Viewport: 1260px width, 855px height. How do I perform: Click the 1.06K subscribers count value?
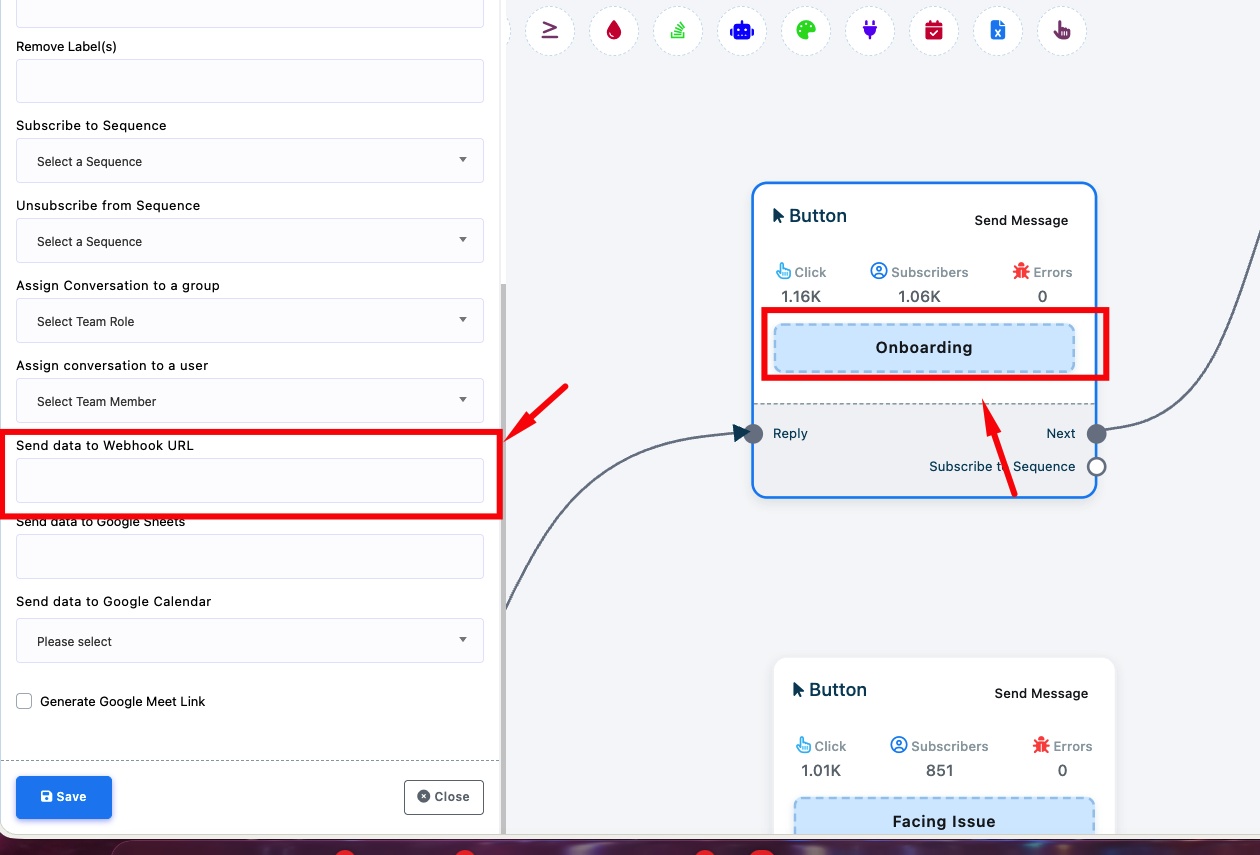[919, 296]
